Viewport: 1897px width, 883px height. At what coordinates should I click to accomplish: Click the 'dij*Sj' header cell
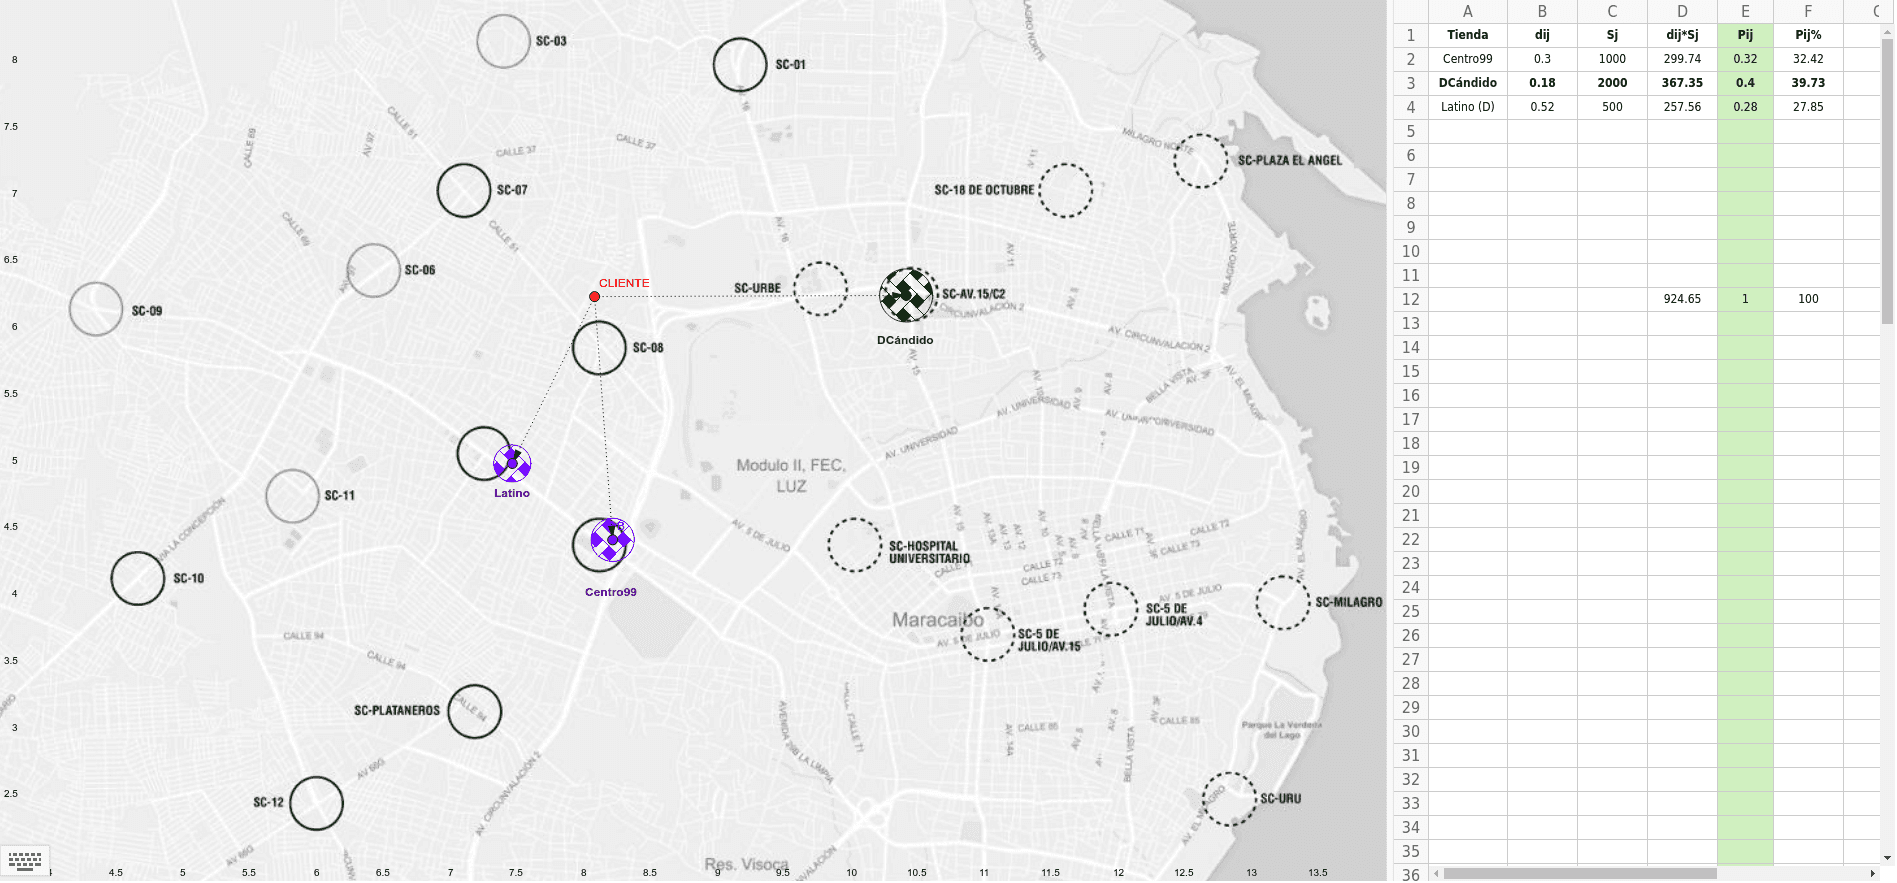click(x=1682, y=35)
